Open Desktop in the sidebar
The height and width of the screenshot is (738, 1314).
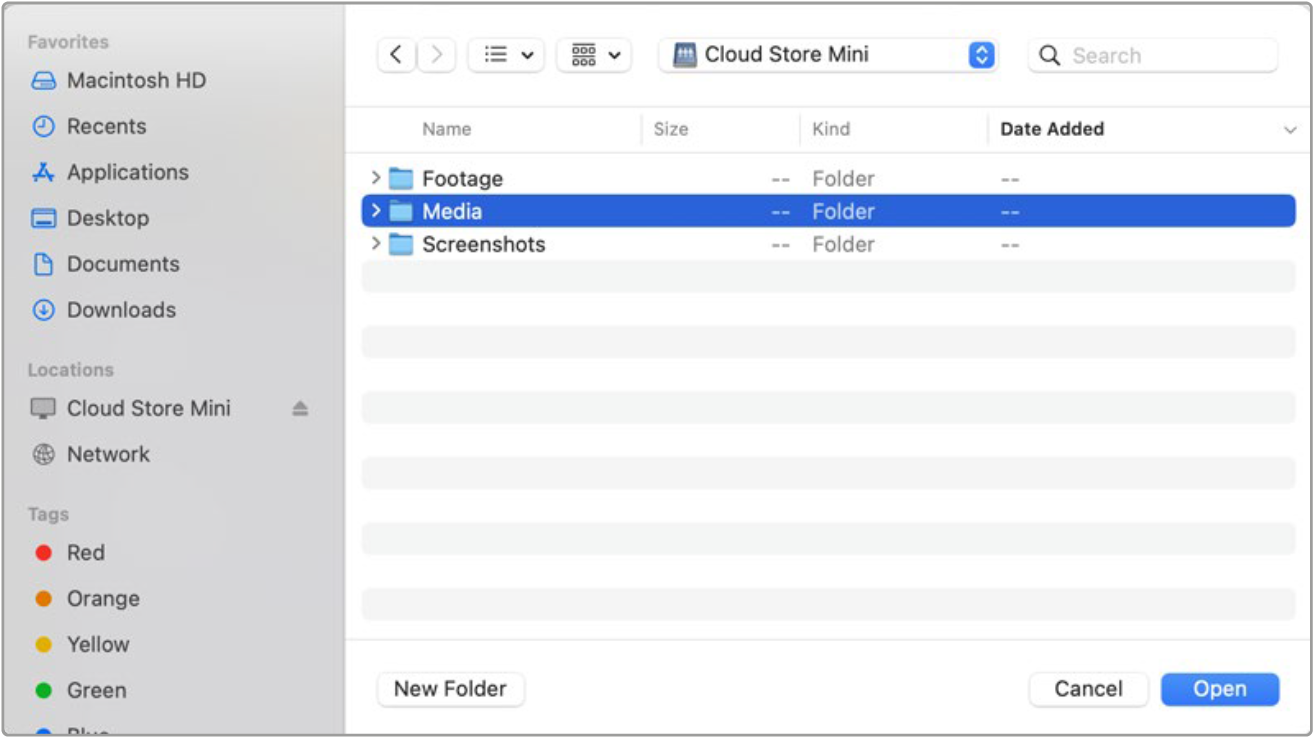[x=108, y=219]
